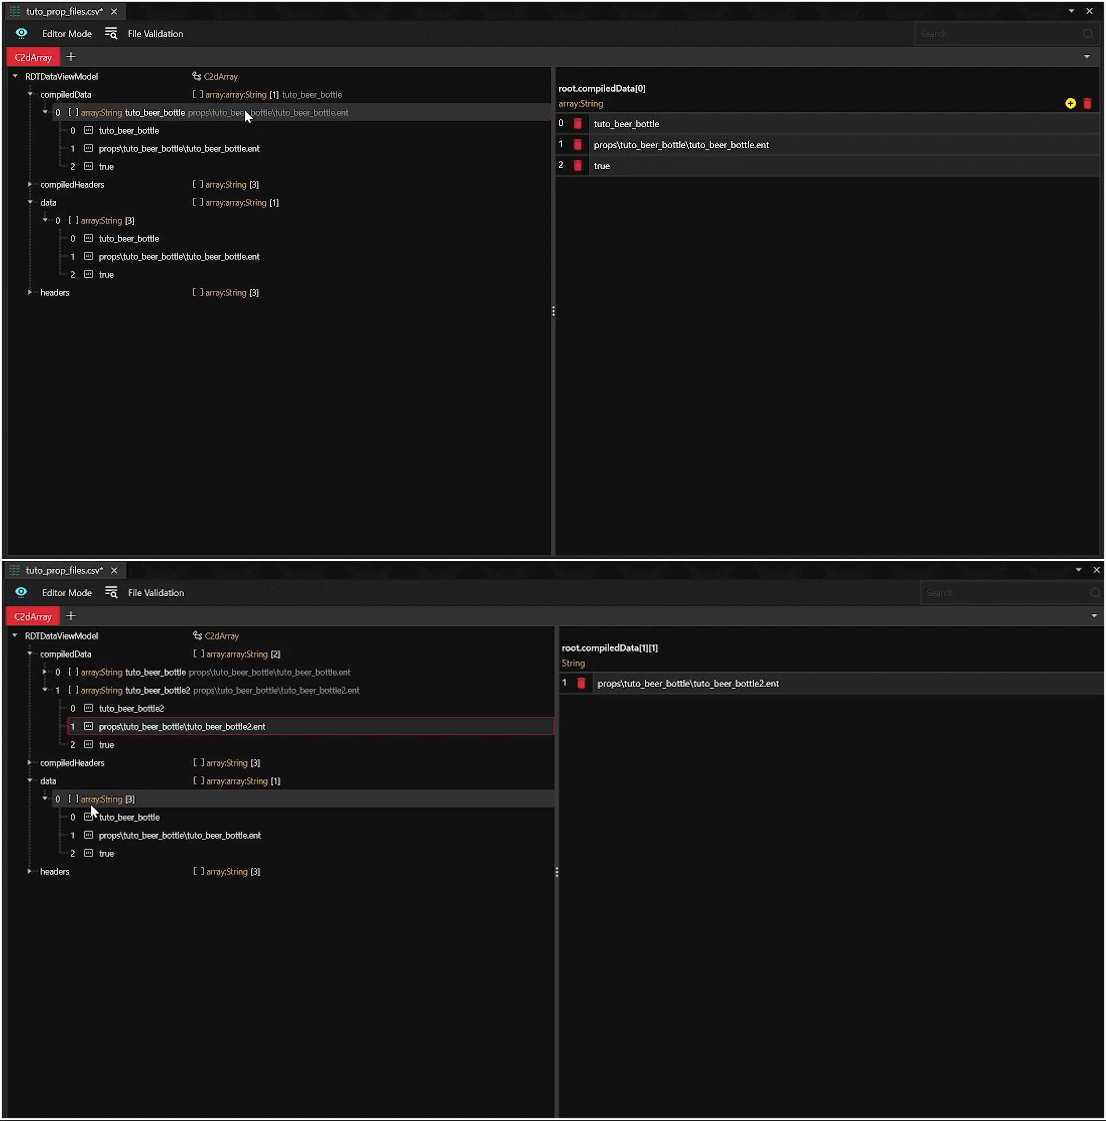
Task: Add new tab with plus button in bottom window
Action: (71, 616)
